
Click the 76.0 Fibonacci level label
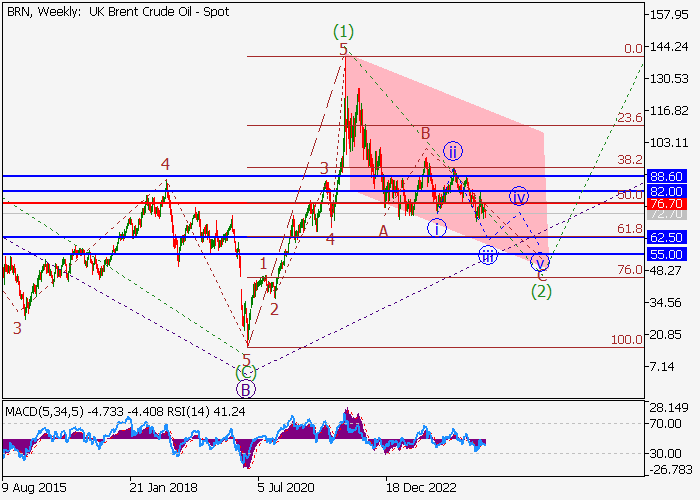click(x=630, y=269)
